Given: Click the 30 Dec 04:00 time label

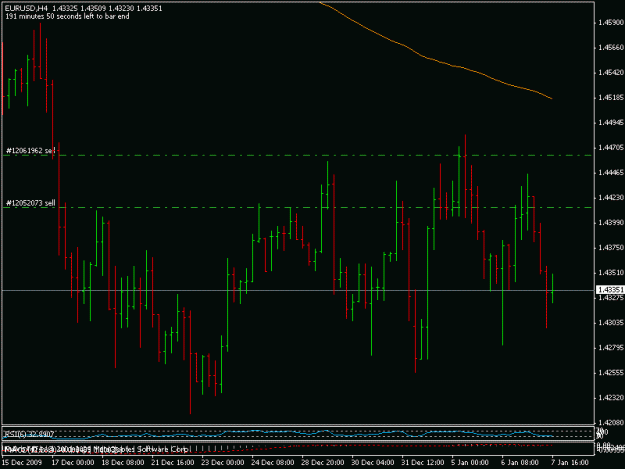Looking at the screenshot, I should pos(373,463).
